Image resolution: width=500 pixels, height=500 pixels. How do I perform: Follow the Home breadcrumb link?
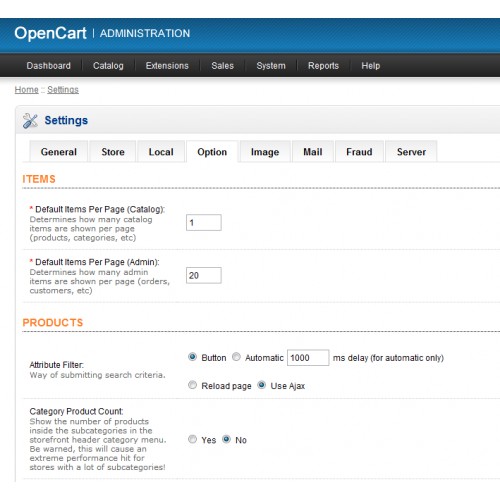pyautogui.click(x=27, y=90)
